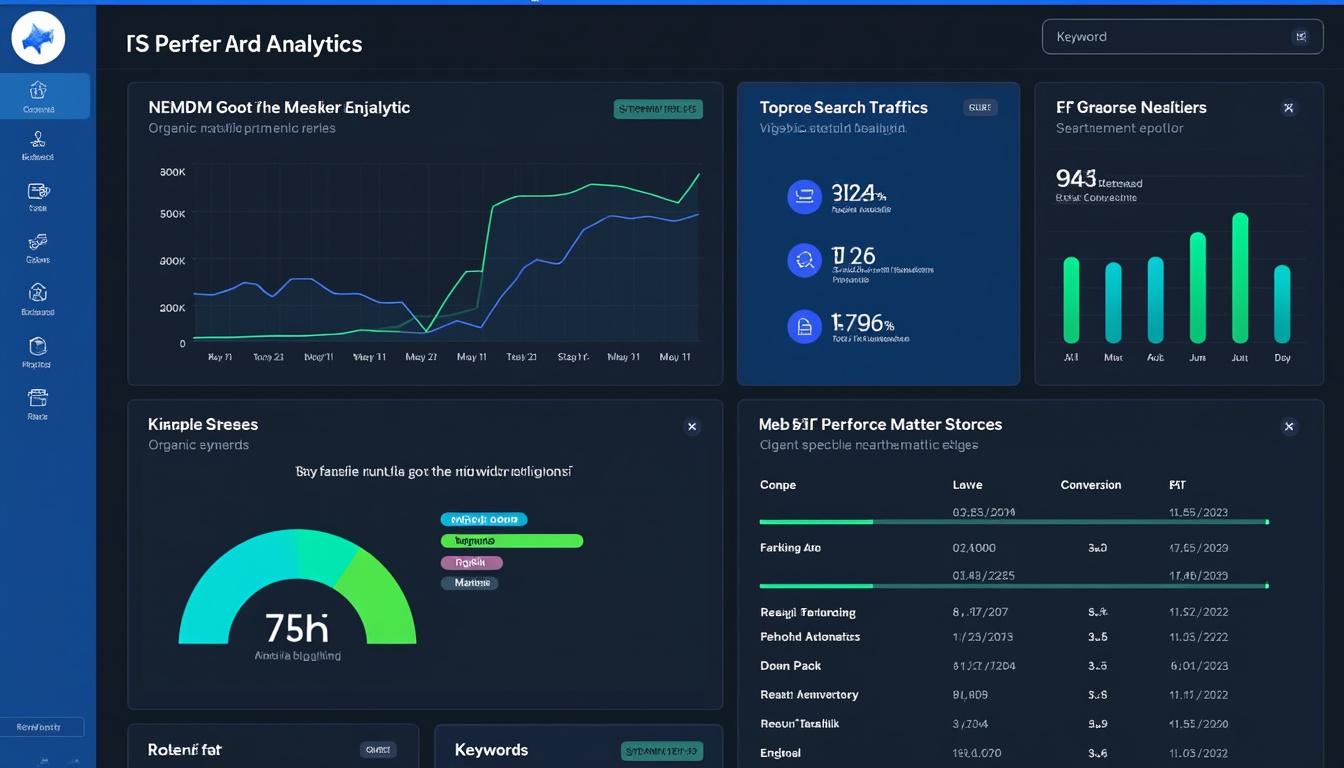Close the Web Performance Matter Stores card
Viewport: 1344px width, 768px height.
(x=1289, y=426)
